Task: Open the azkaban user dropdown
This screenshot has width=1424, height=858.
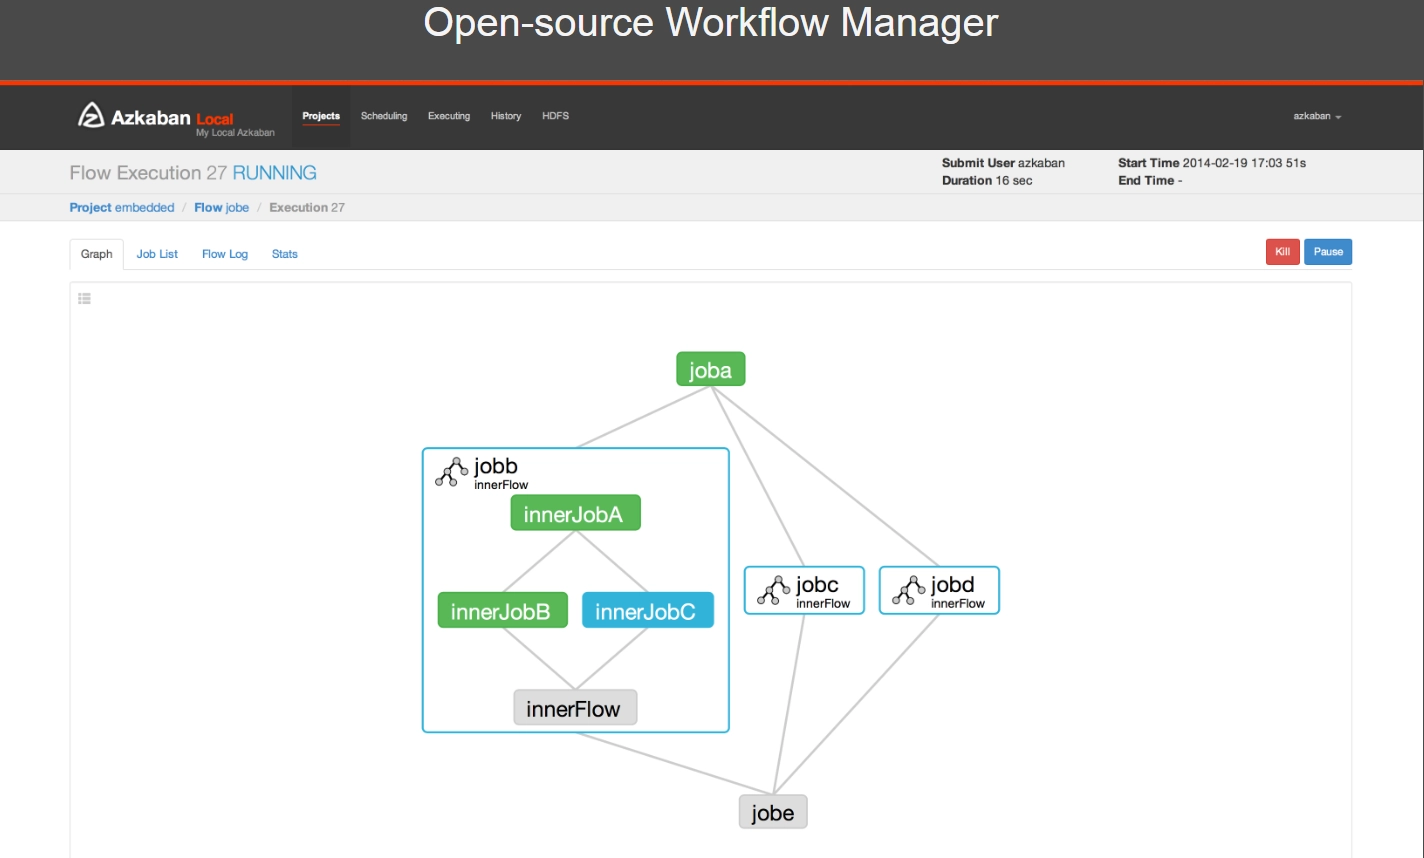Action: pos(1317,116)
